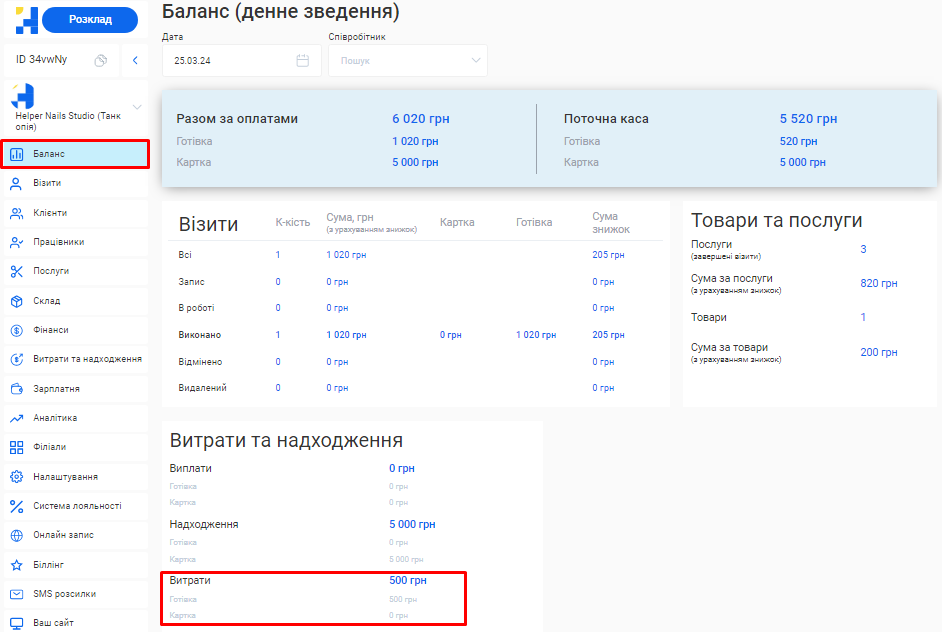The height and width of the screenshot is (632, 942).
Task: Click the copy icon next to ID 34vwNy
Action: coord(100,60)
